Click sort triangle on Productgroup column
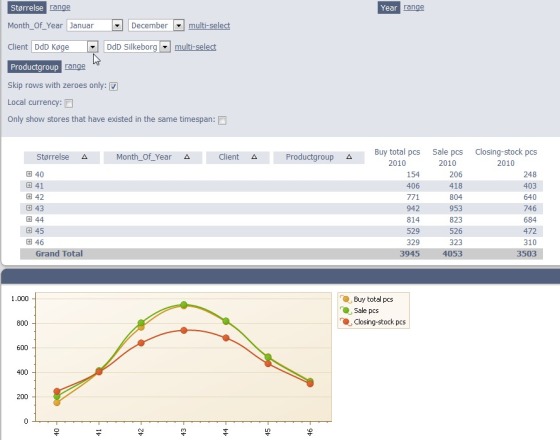This screenshot has height=440, width=560. (x=349, y=157)
